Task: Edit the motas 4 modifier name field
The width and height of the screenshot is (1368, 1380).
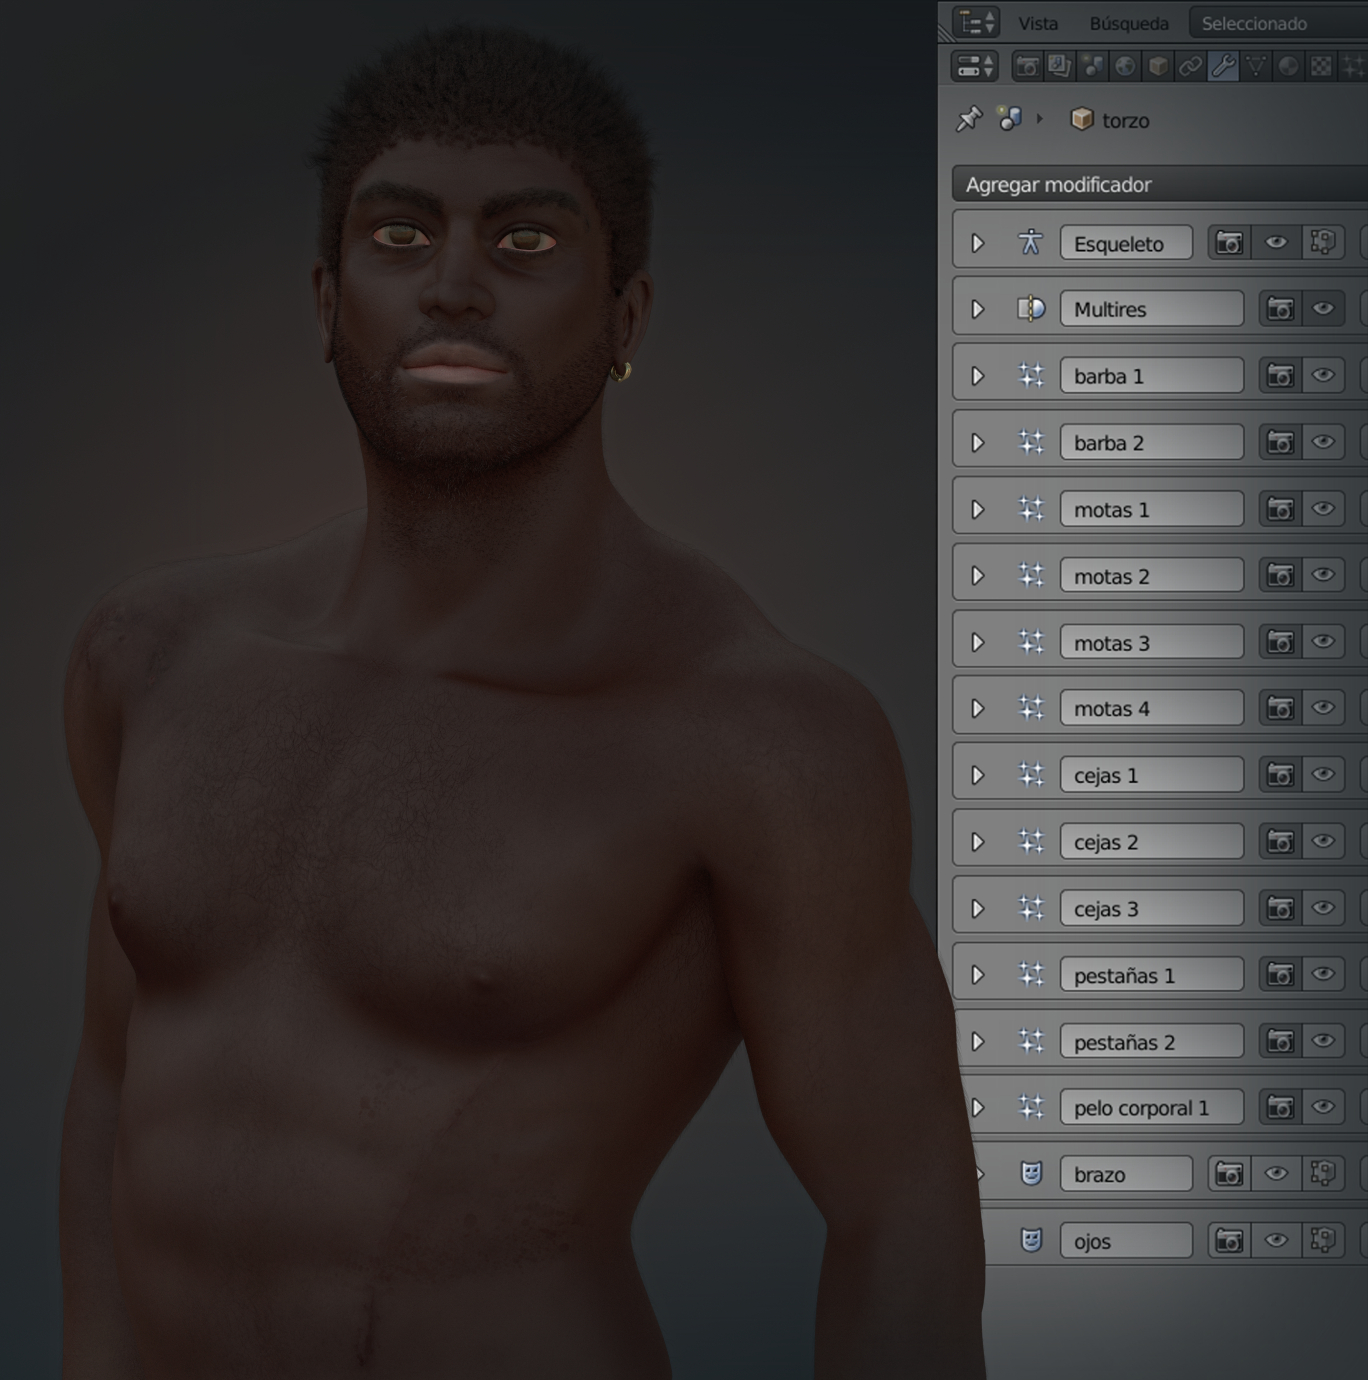Action: point(1152,708)
